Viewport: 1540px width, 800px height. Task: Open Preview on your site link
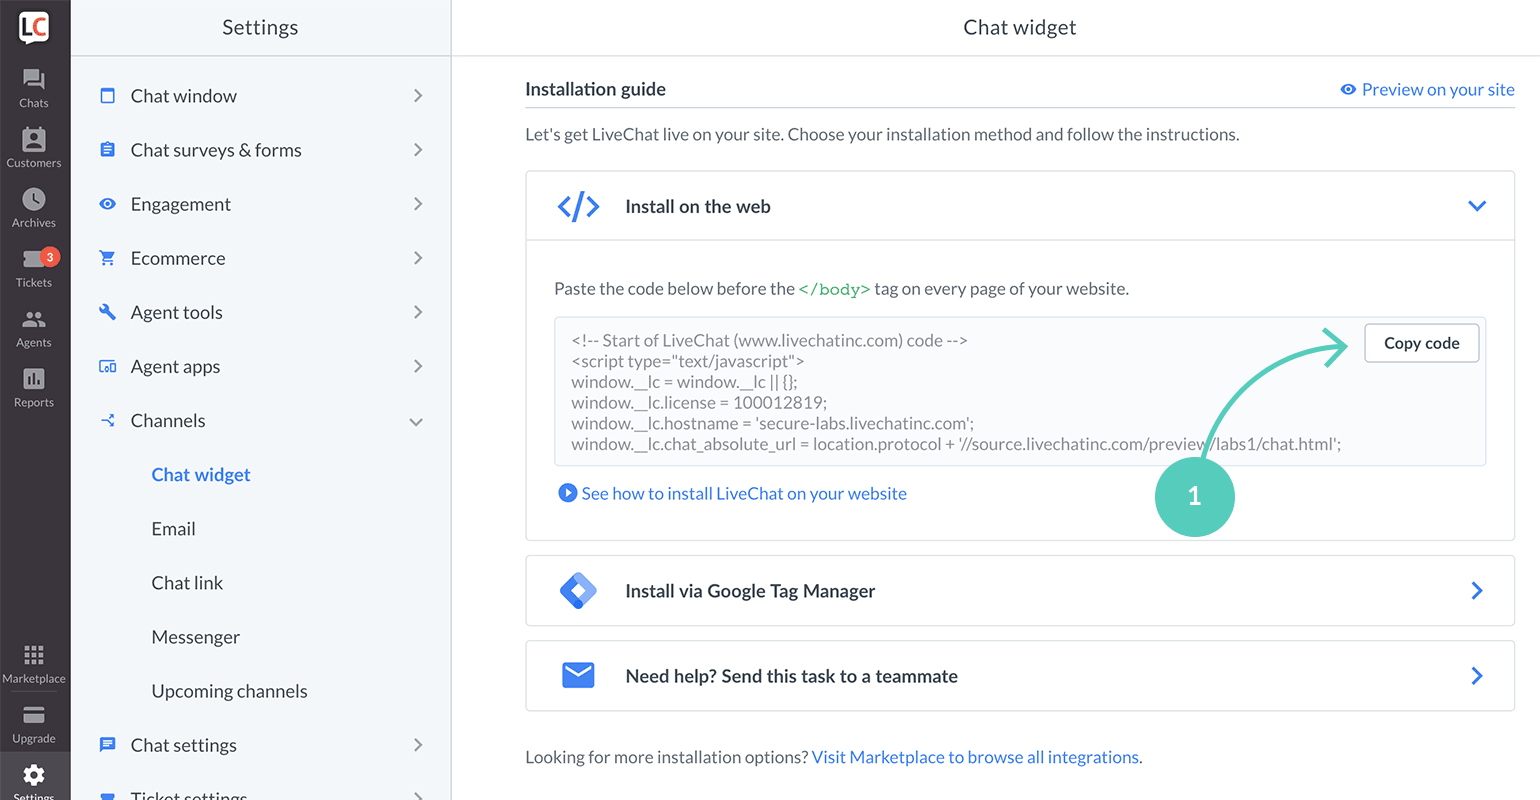coord(1438,90)
